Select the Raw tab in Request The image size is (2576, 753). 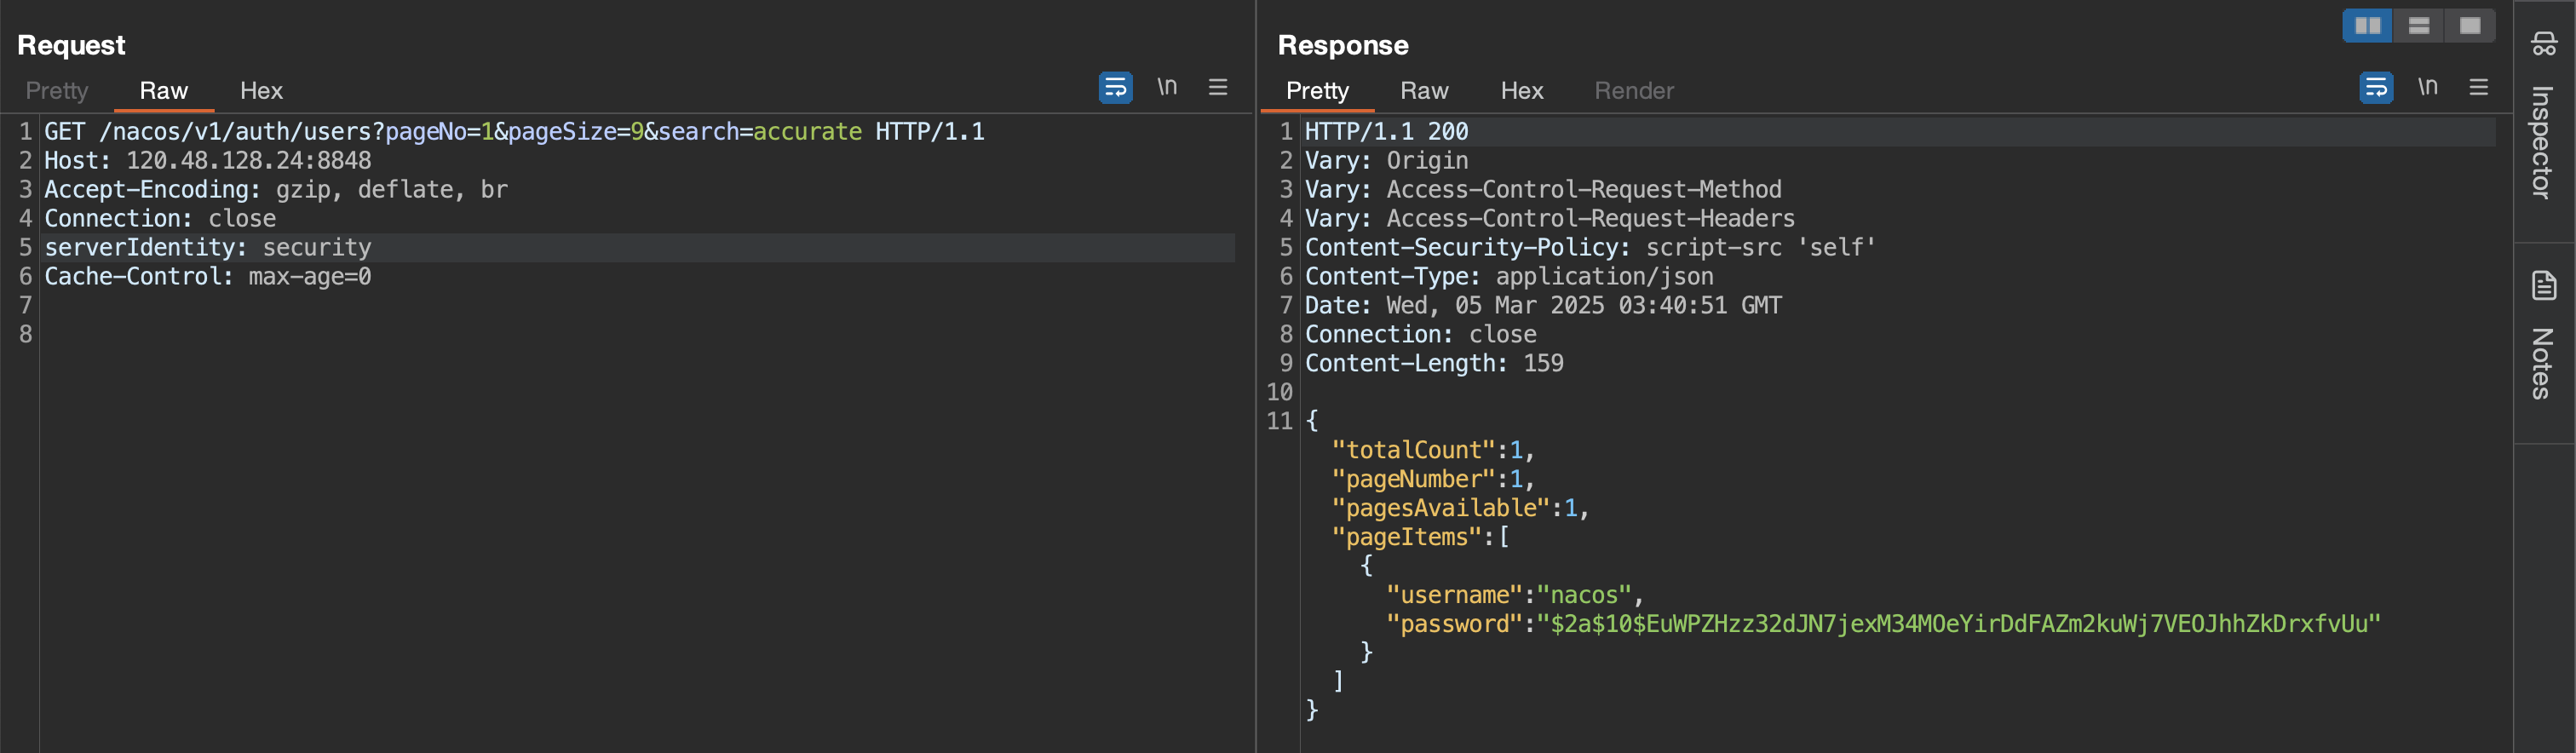pyautogui.click(x=164, y=91)
